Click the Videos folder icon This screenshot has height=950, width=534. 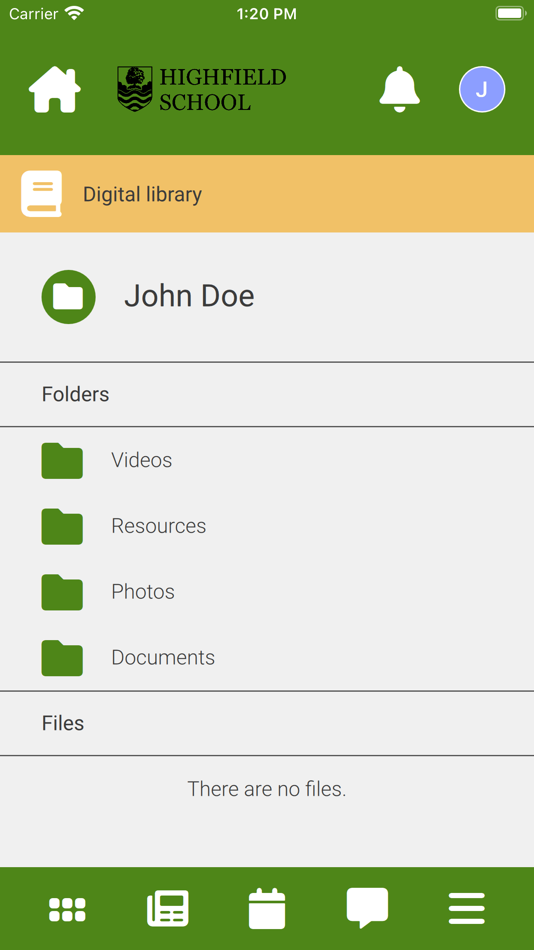[x=62, y=461]
